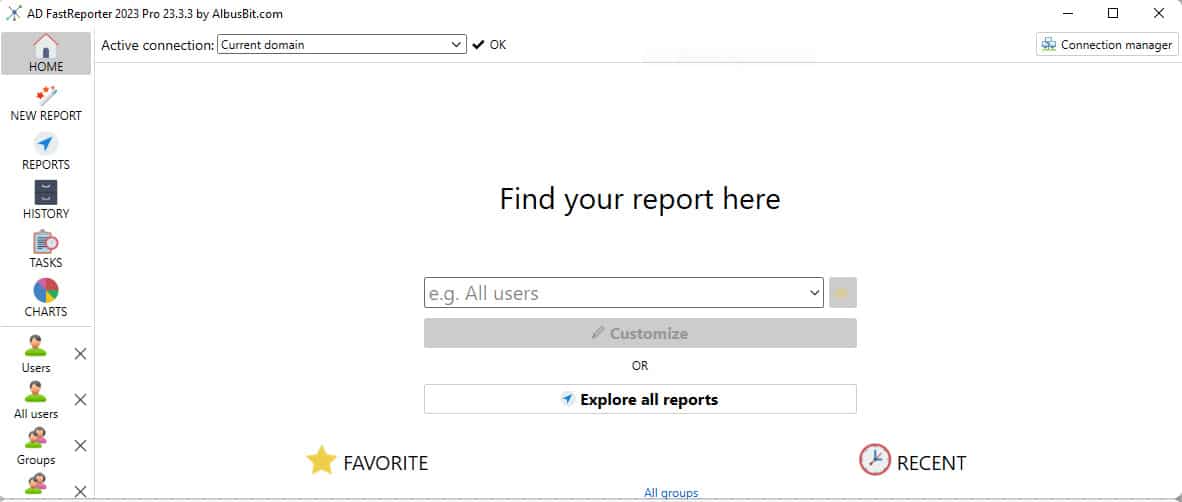
Task: Open the All users report shortcut
Action: tap(35, 400)
